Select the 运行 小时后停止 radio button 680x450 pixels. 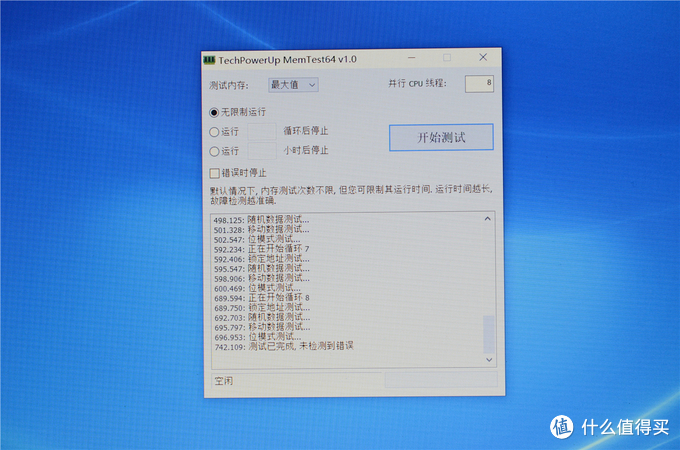pyautogui.click(x=214, y=151)
